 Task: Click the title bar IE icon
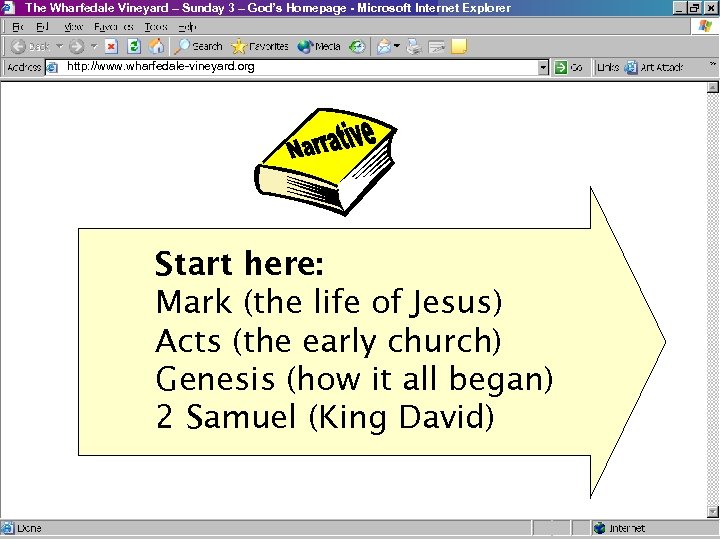coord(8,8)
